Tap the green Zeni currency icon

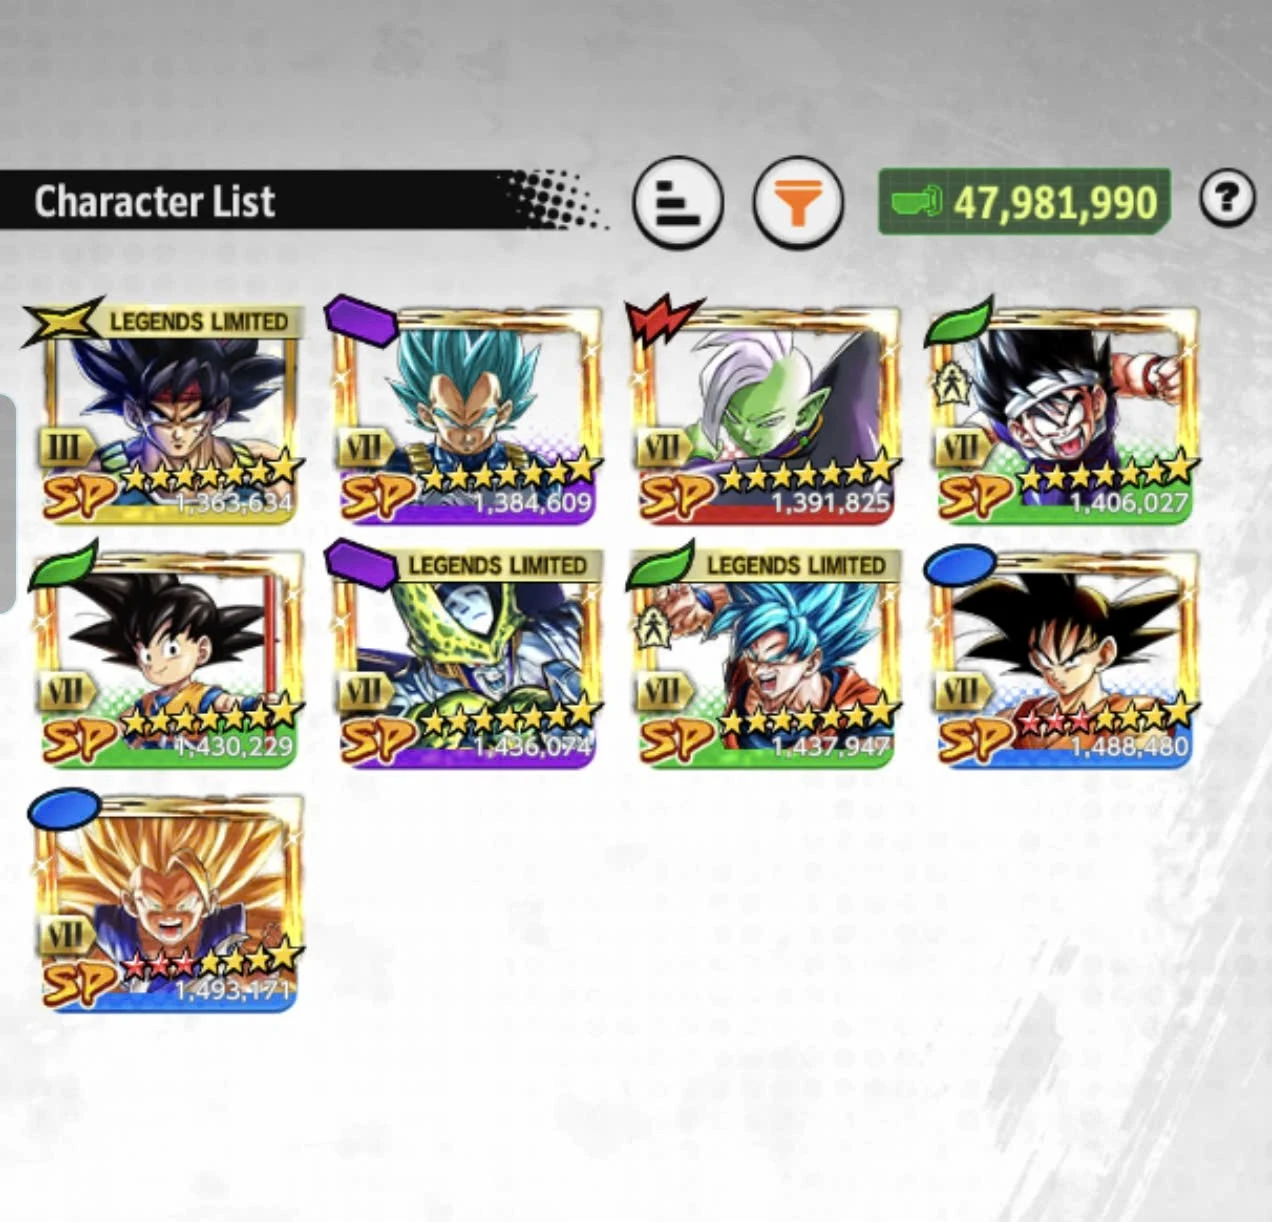(916, 201)
